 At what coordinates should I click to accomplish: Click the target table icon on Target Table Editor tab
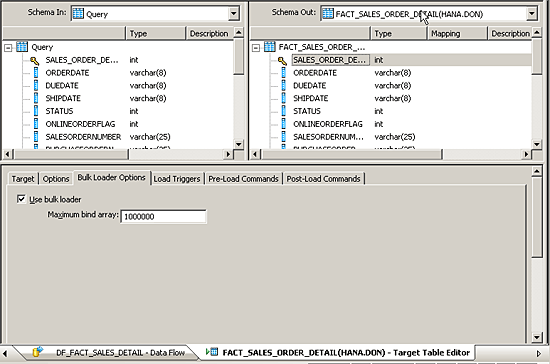[212, 352]
